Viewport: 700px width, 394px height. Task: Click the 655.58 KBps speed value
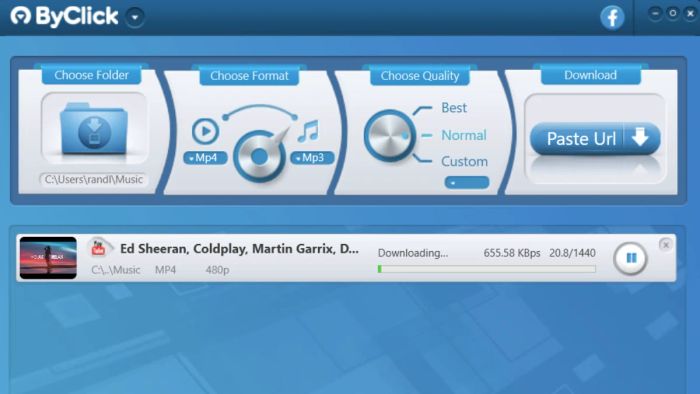(512, 253)
